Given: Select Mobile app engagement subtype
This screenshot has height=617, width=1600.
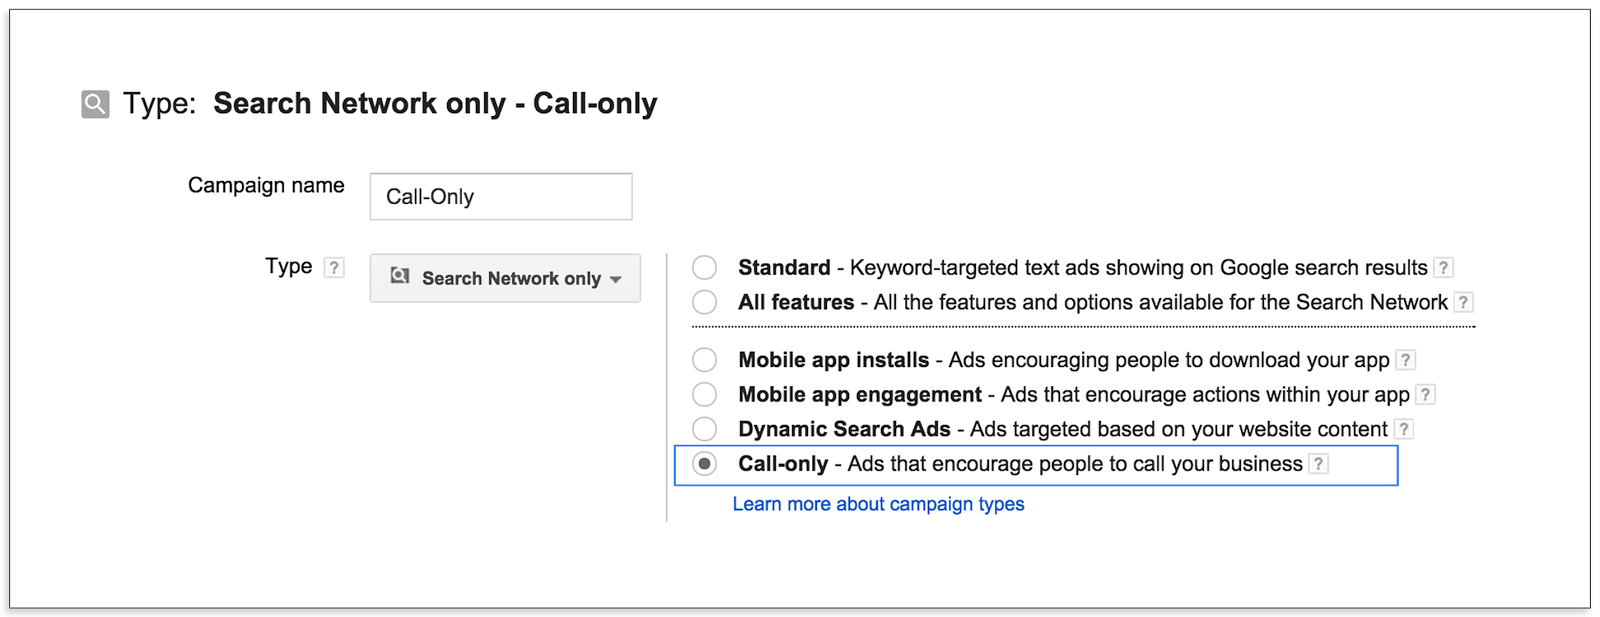Looking at the screenshot, I should 704,394.
